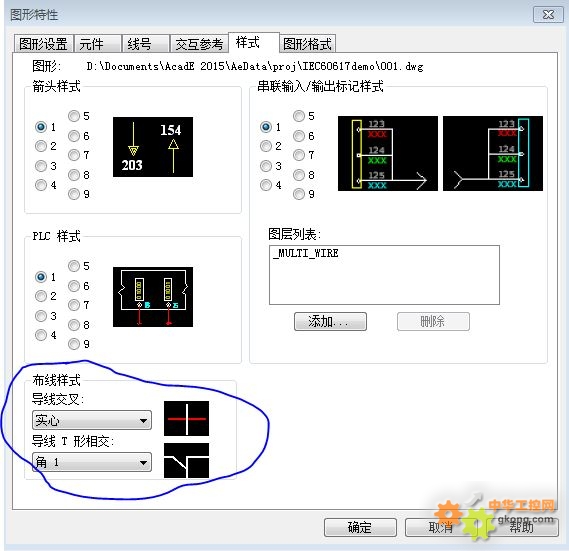
Task: Open the 元件 tab
Action: click(x=97, y=44)
